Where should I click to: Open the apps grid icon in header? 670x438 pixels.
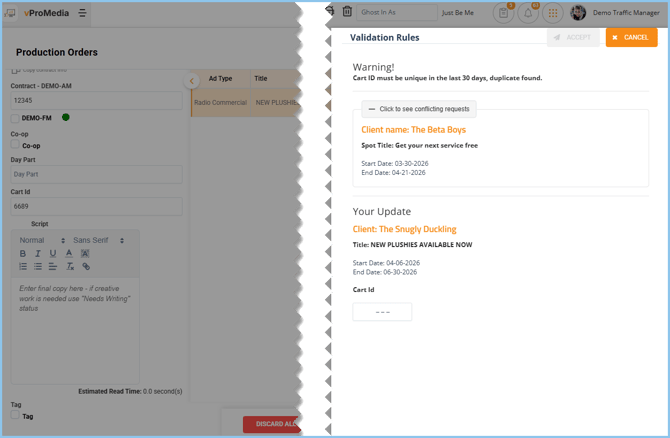552,13
